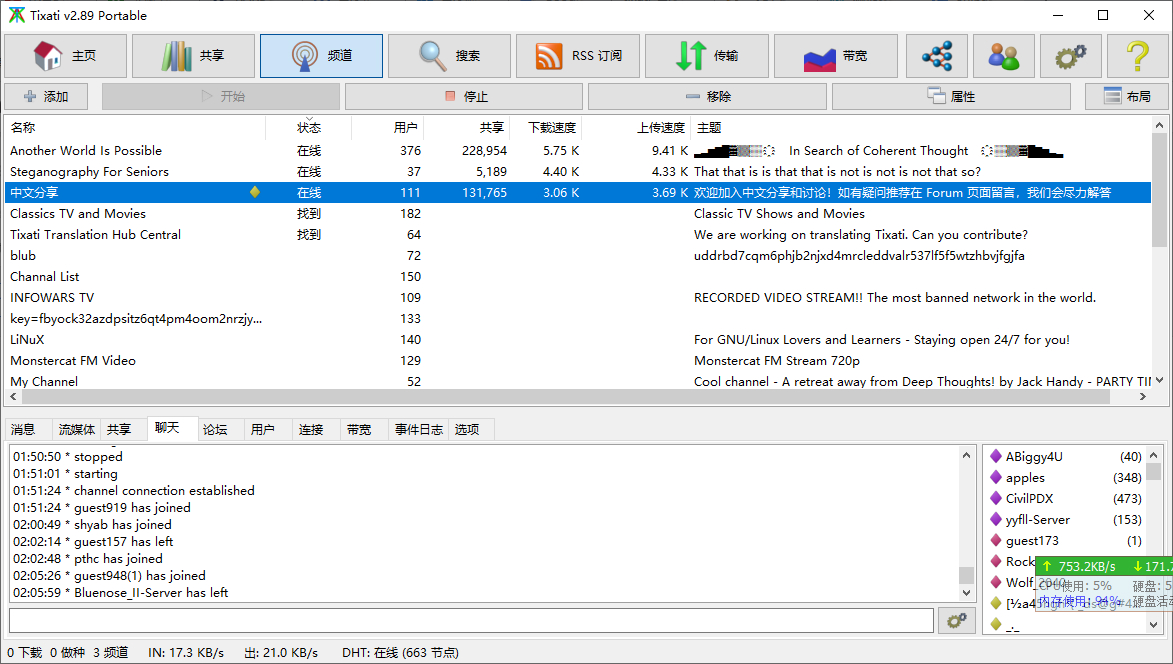
Task: Open the 频道 channels section
Action: [322, 56]
